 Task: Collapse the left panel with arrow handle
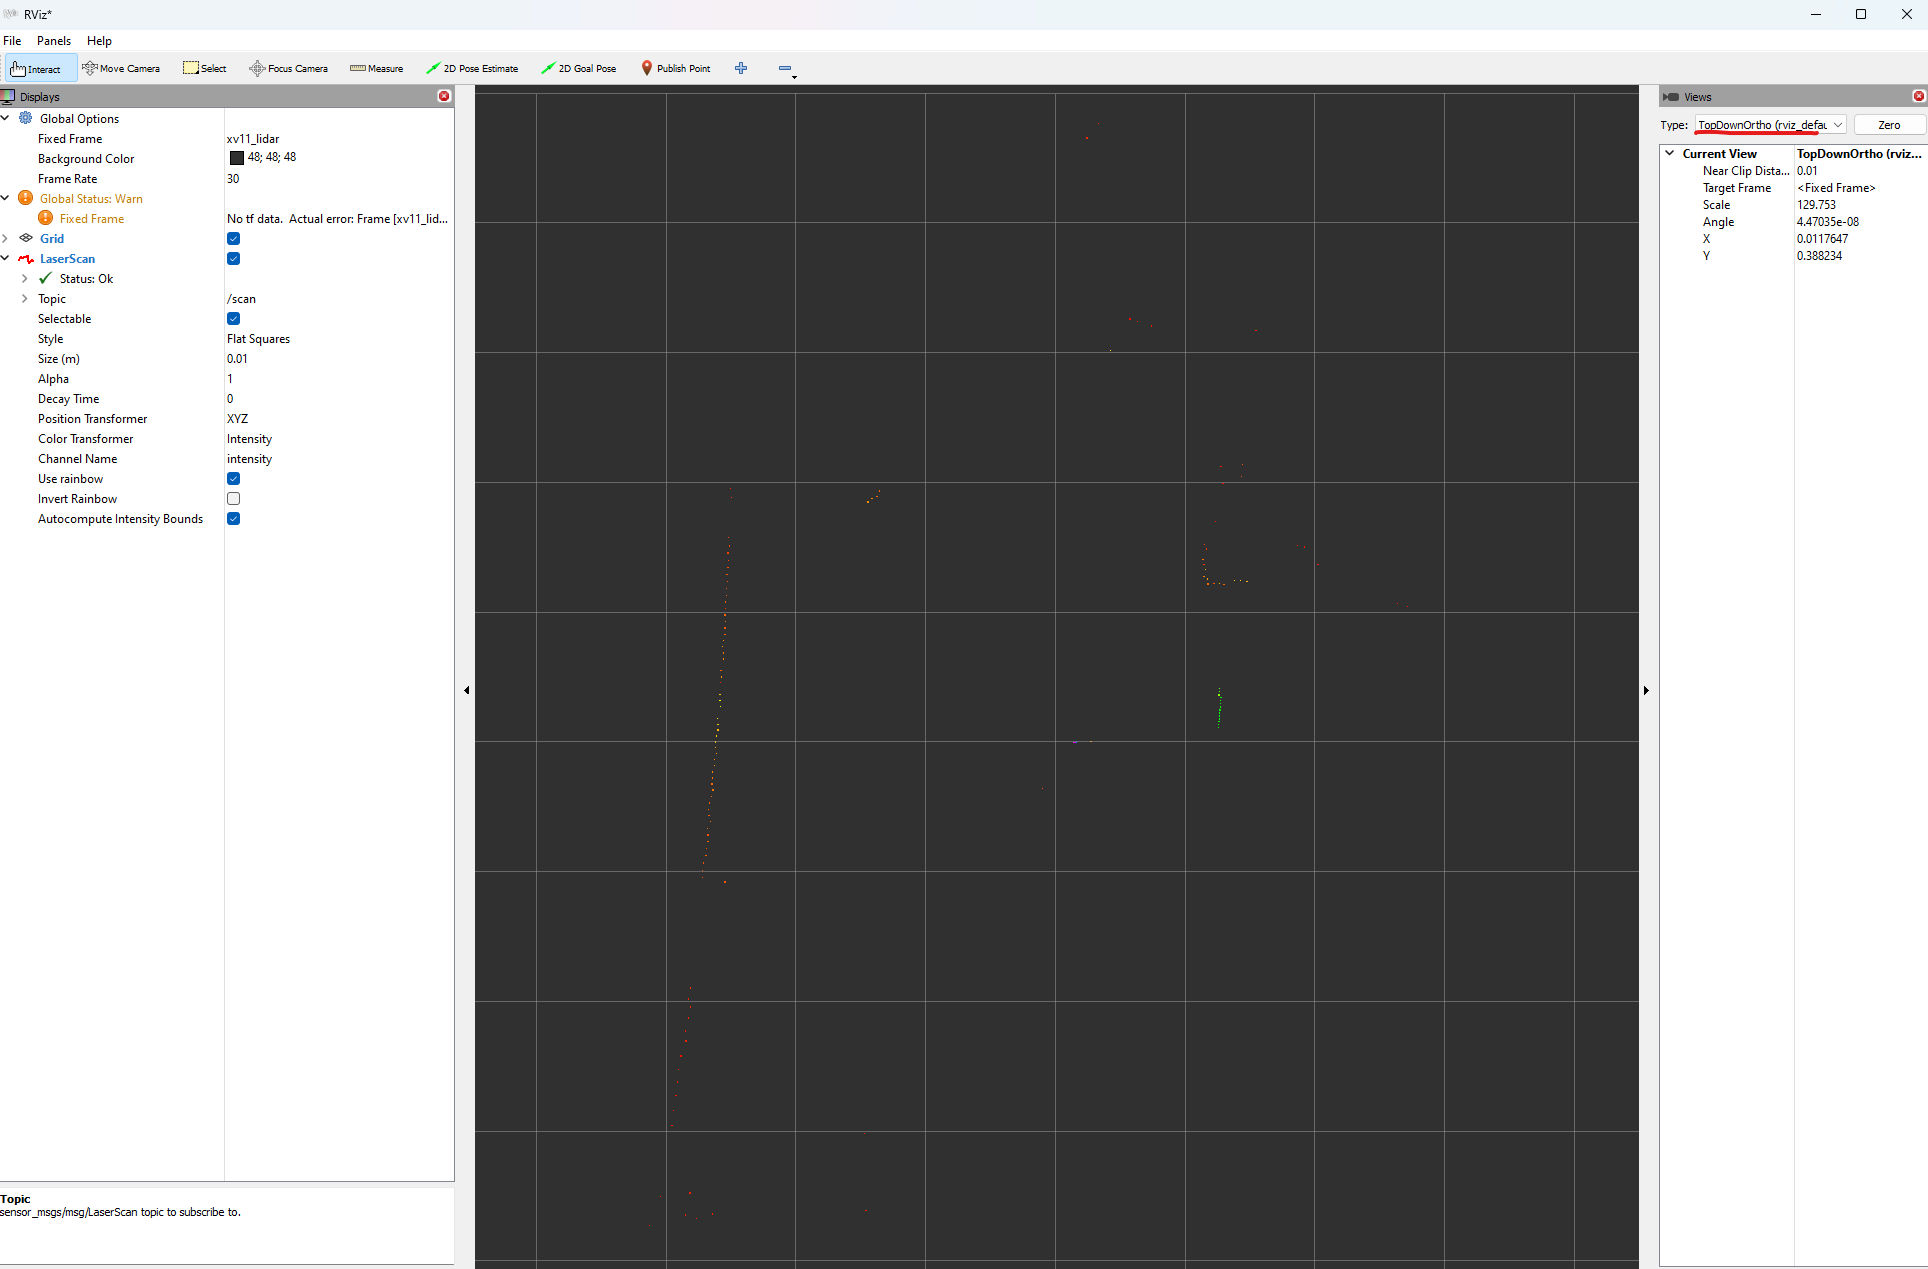[466, 690]
